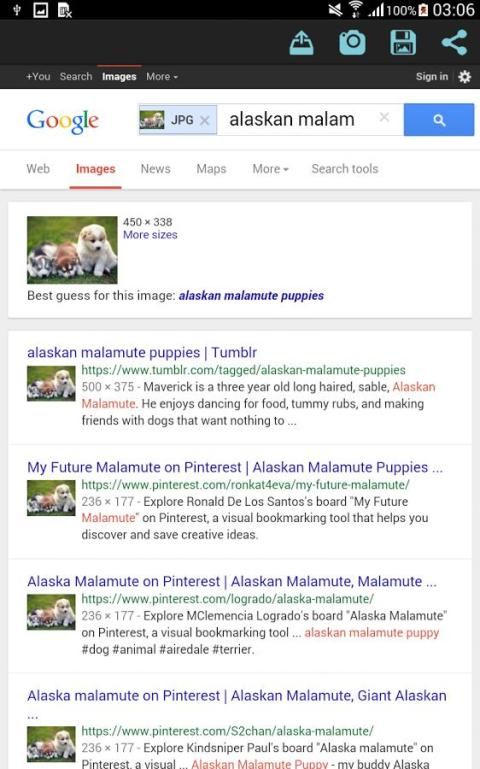Expand the More dropdown in black bar
This screenshot has height=769, width=480.
162,77
